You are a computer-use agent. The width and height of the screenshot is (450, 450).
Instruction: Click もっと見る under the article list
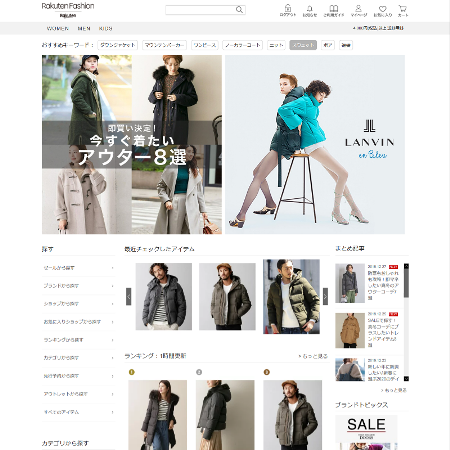coord(394,390)
